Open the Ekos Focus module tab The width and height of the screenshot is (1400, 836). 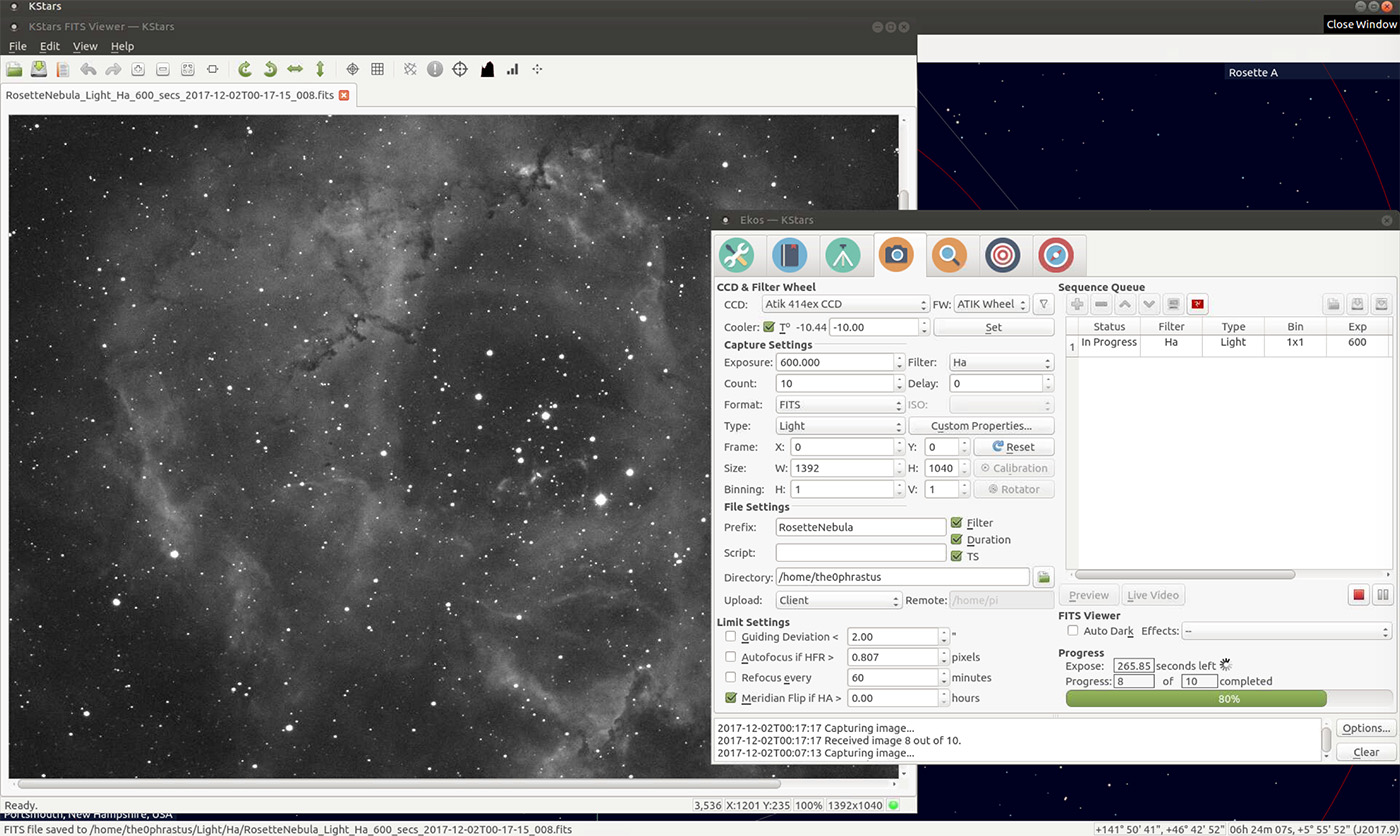click(x=949, y=256)
